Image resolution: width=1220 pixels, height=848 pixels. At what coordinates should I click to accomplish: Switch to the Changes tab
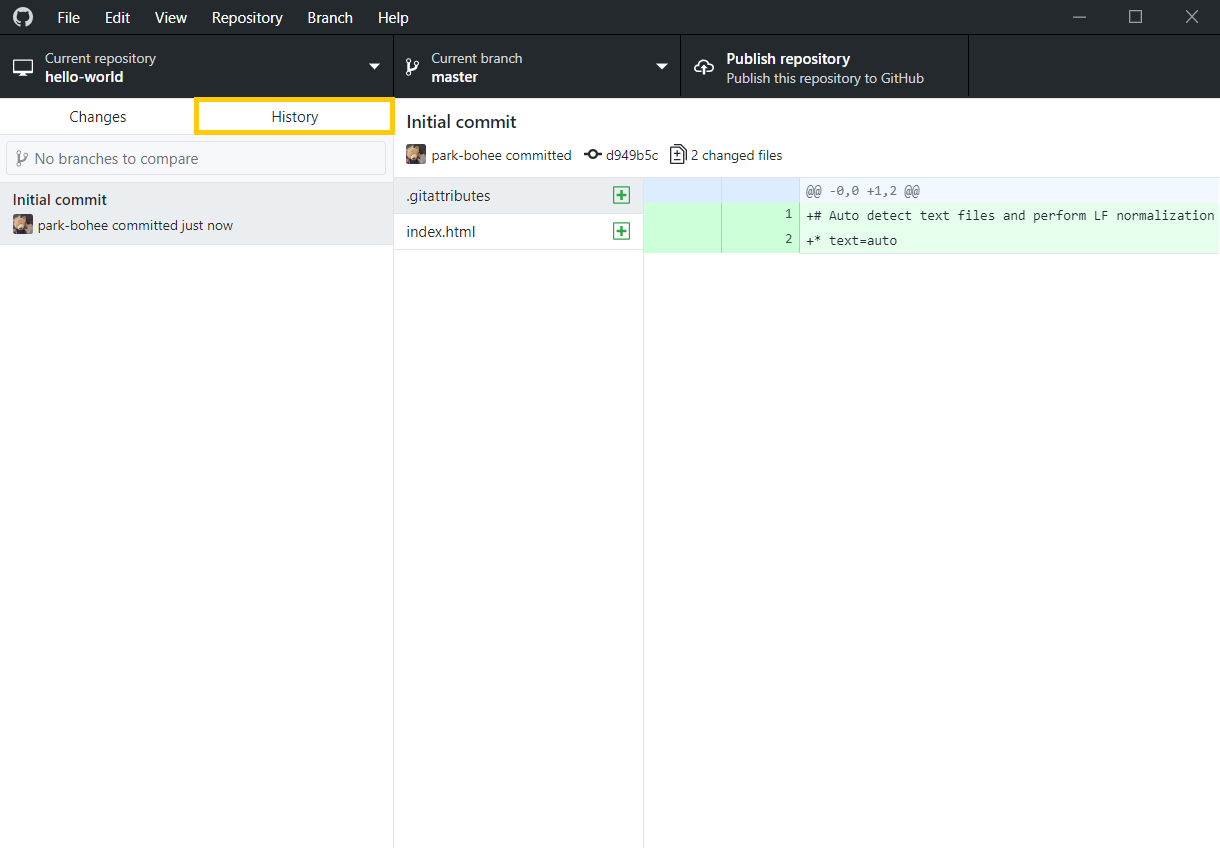point(98,117)
